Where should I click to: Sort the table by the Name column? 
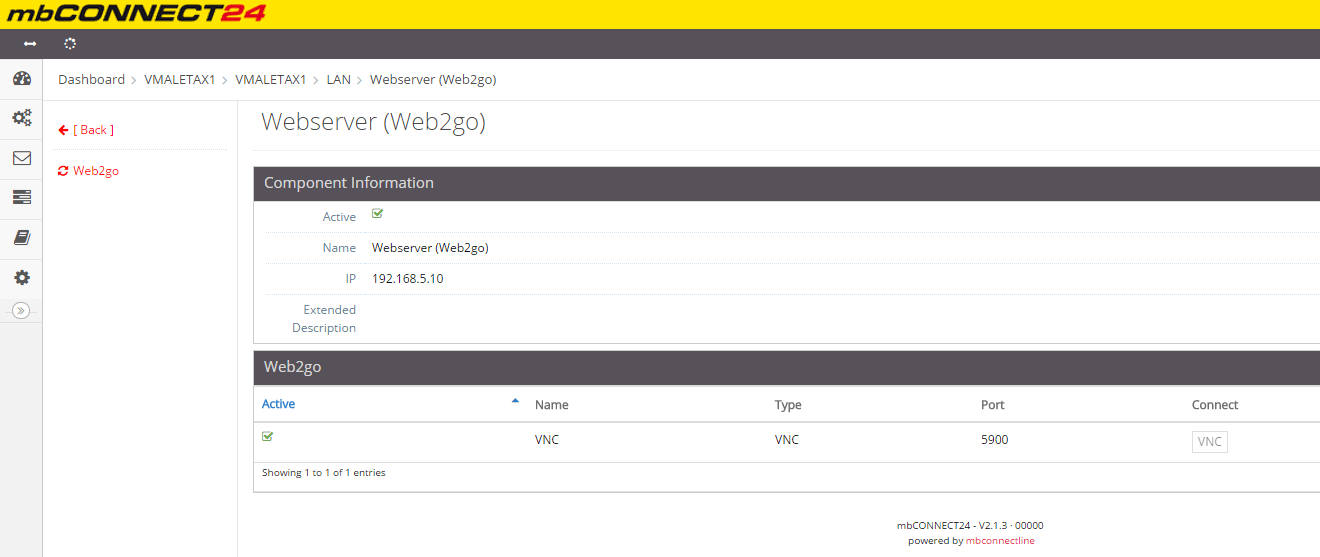[551, 405]
